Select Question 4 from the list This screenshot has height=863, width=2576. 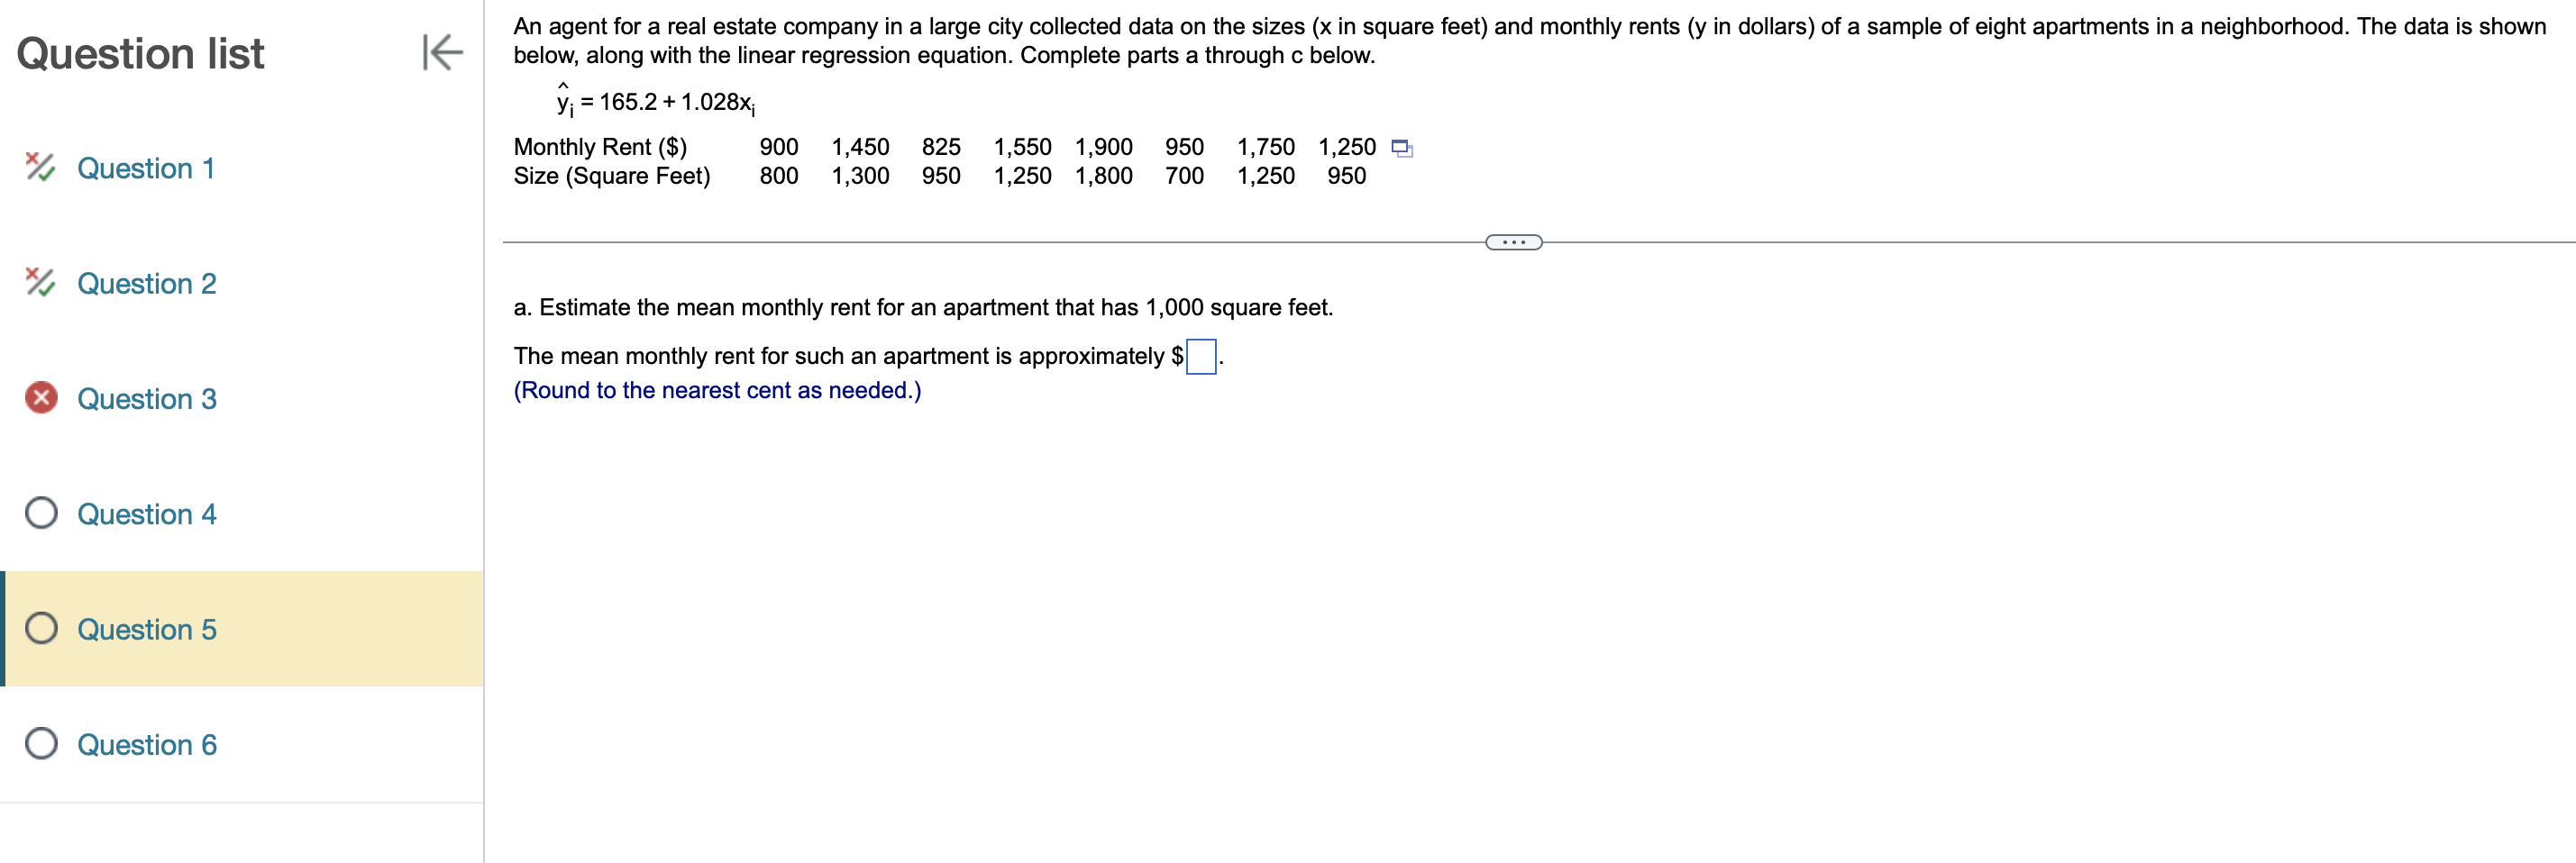click(147, 514)
